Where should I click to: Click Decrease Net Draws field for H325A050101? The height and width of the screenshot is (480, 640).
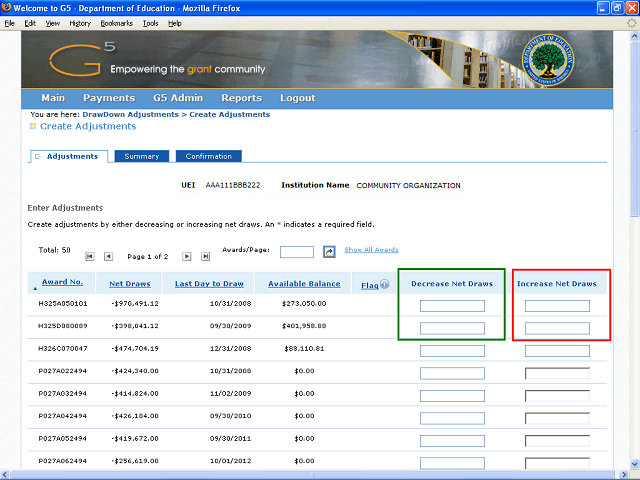tap(452, 306)
